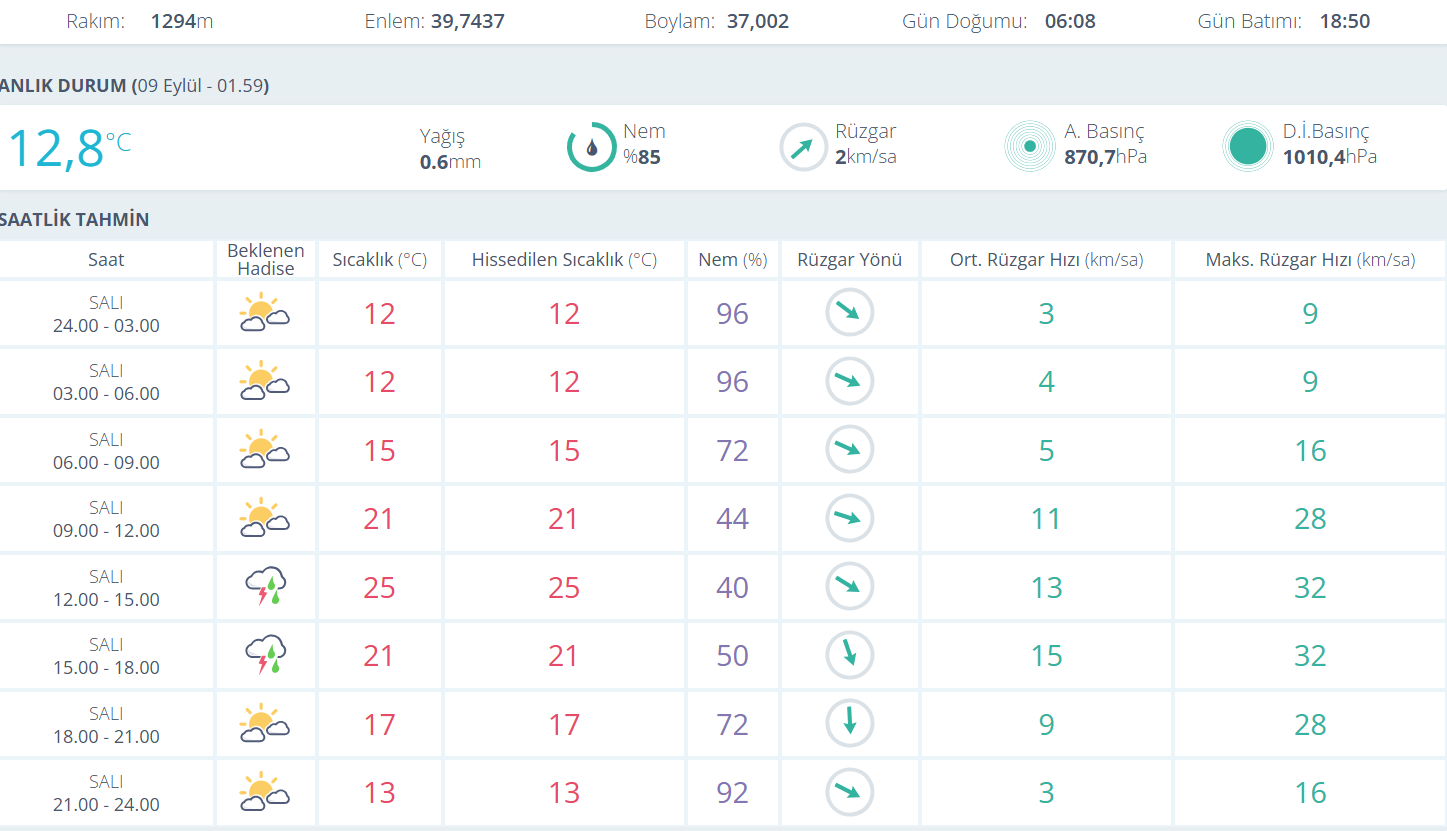Click the A. Basınç concentric rings icon
The image size is (1447, 831).
(1029, 147)
